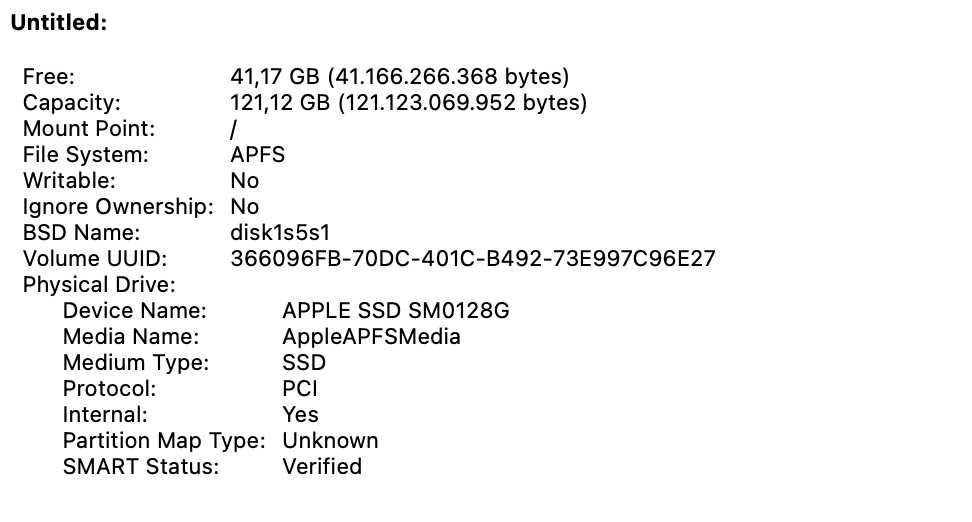The image size is (972, 522).
Task: Click the Physical Drive section label
Action: (x=99, y=284)
